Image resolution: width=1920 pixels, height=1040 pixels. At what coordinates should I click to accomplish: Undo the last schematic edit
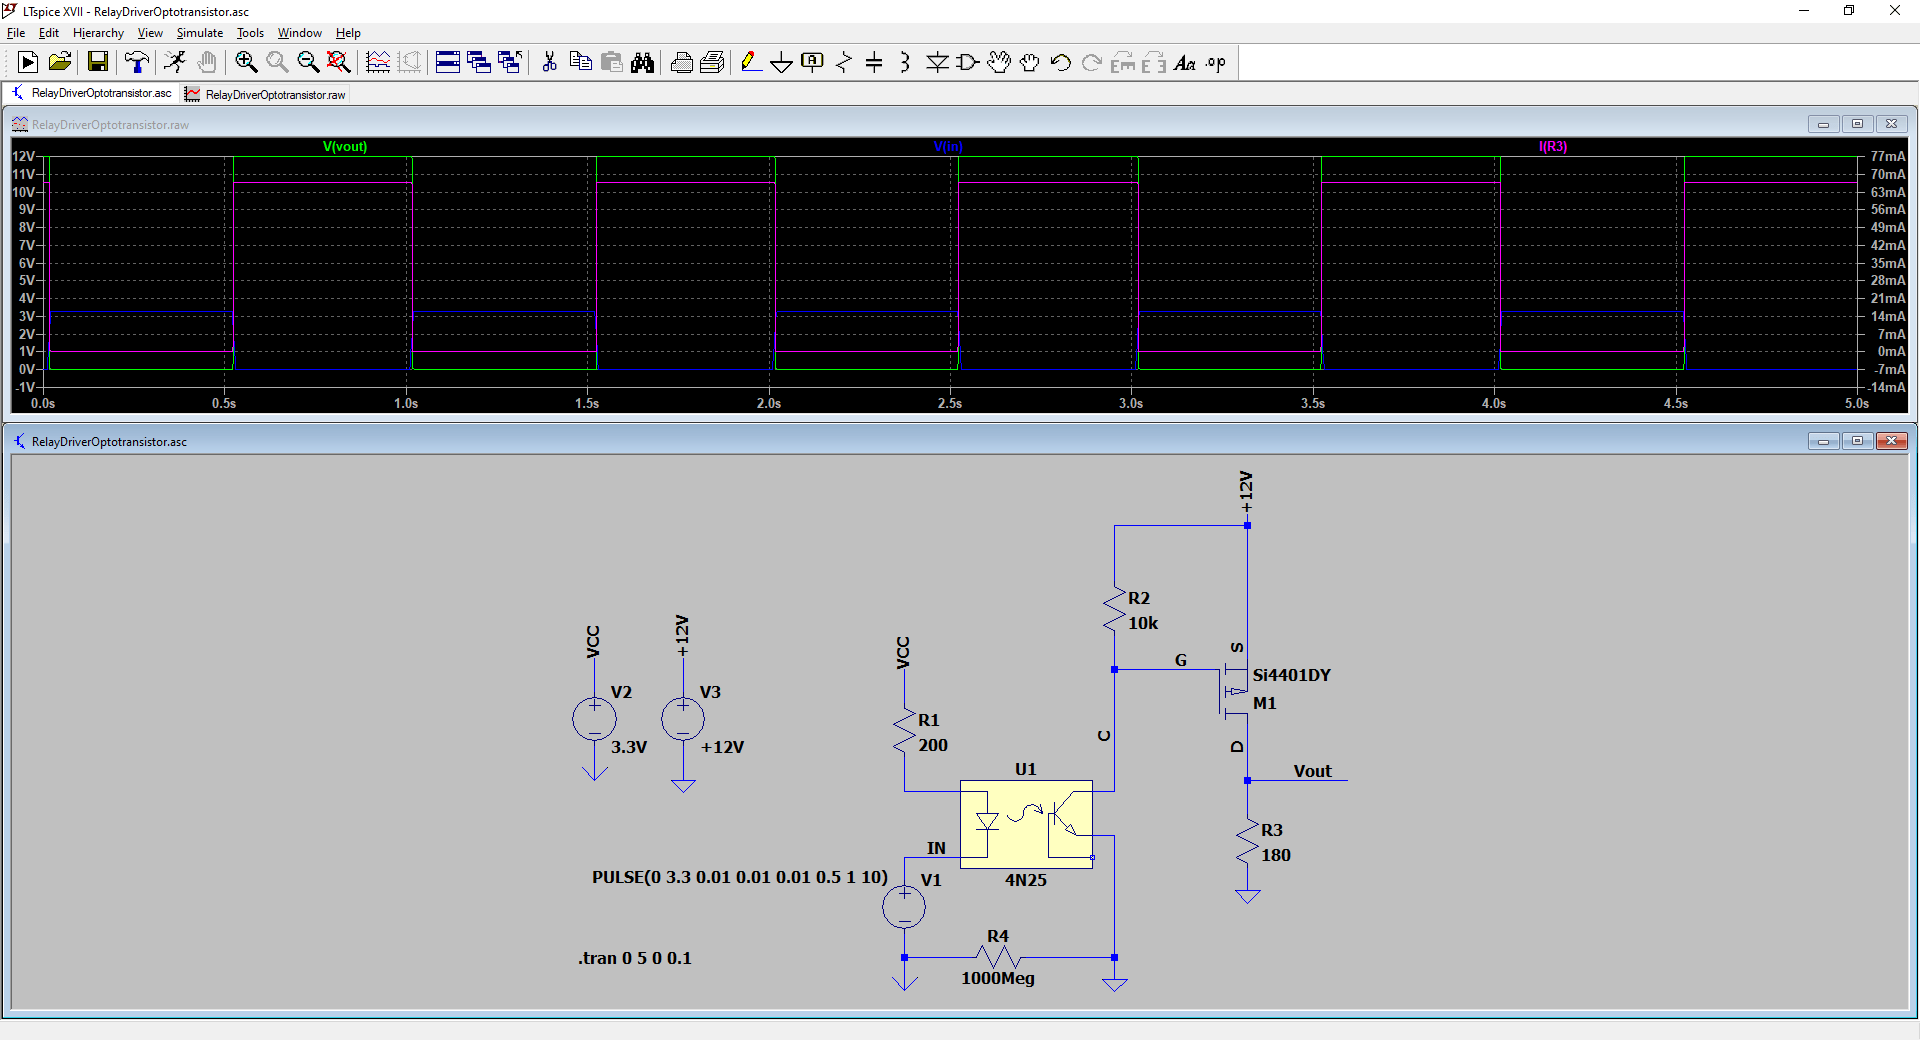click(x=1061, y=62)
